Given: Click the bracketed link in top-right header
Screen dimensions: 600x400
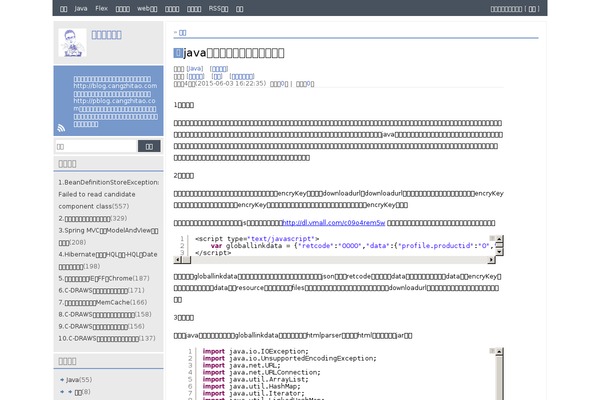Looking at the screenshot, I should (x=532, y=9).
